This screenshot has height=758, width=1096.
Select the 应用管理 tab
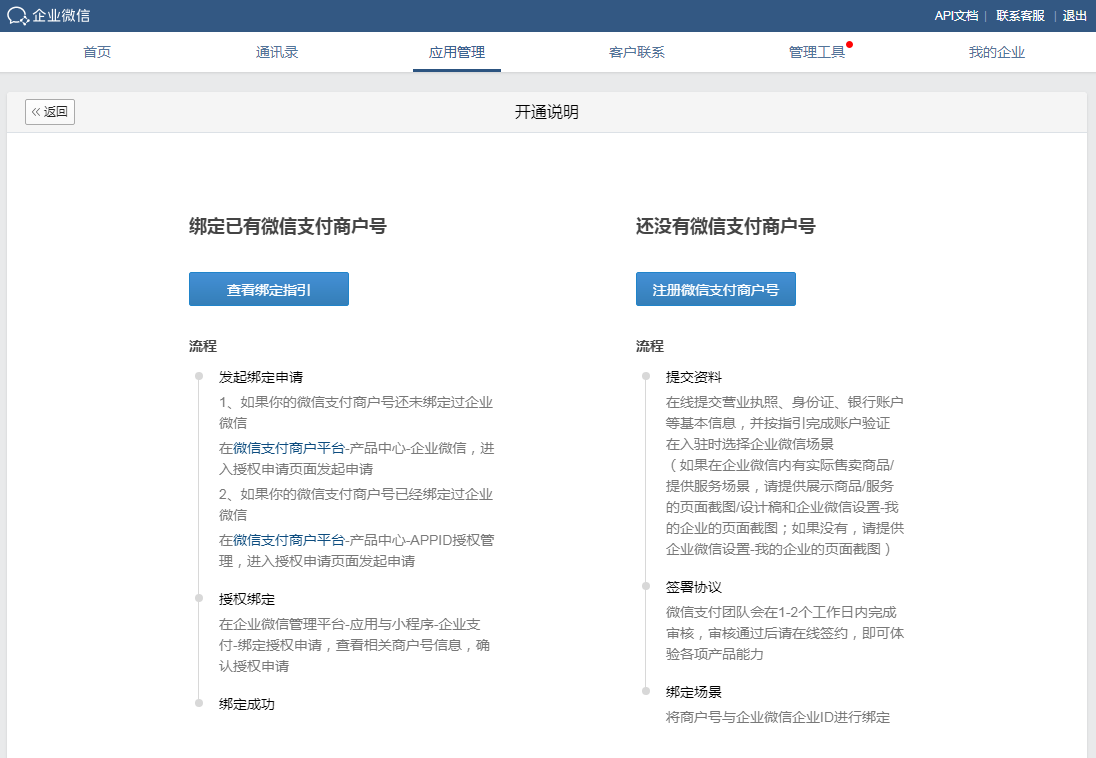(x=456, y=52)
